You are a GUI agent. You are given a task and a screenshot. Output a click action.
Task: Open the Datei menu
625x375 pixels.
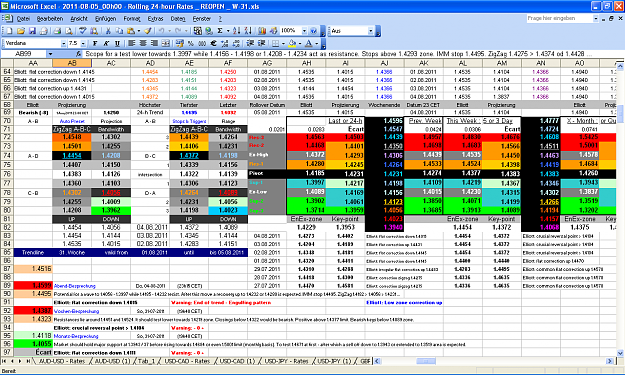(x=23, y=19)
